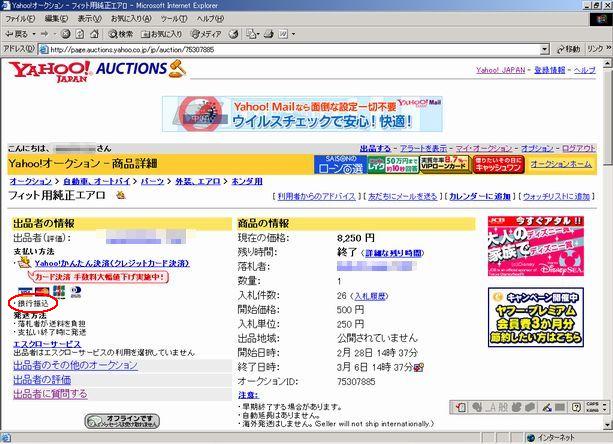The width and height of the screenshot is (613, 444).
Task: Open the マイ・オークション link
Action: click(484, 149)
